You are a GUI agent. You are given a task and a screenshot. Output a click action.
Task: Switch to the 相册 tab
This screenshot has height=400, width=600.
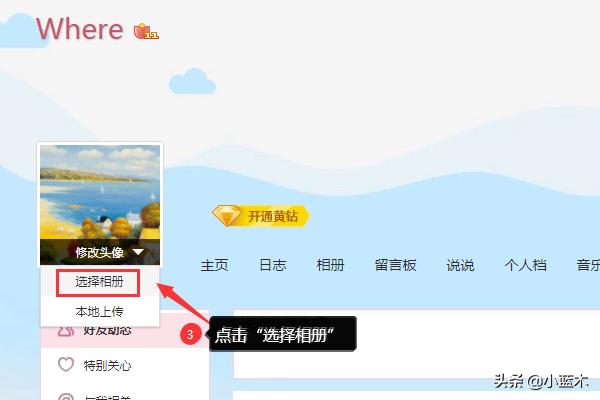[x=330, y=265]
